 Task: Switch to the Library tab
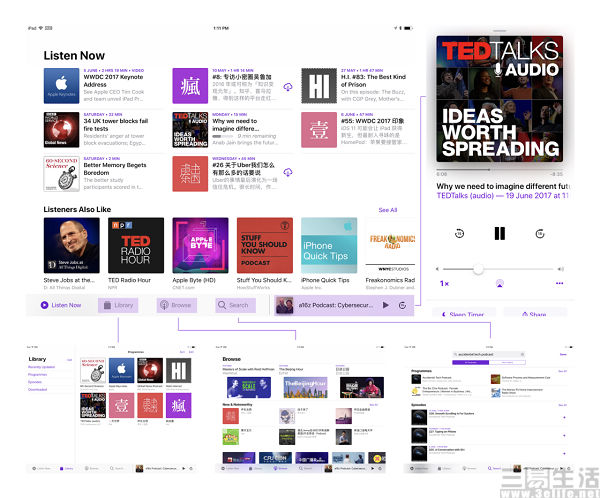(118, 305)
